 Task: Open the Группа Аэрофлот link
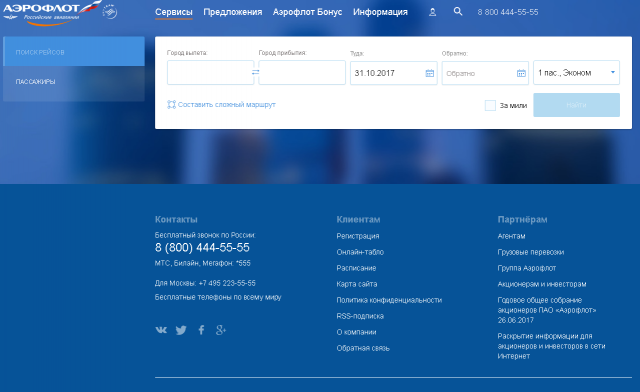pyautogui.click(x=527, y=268)
